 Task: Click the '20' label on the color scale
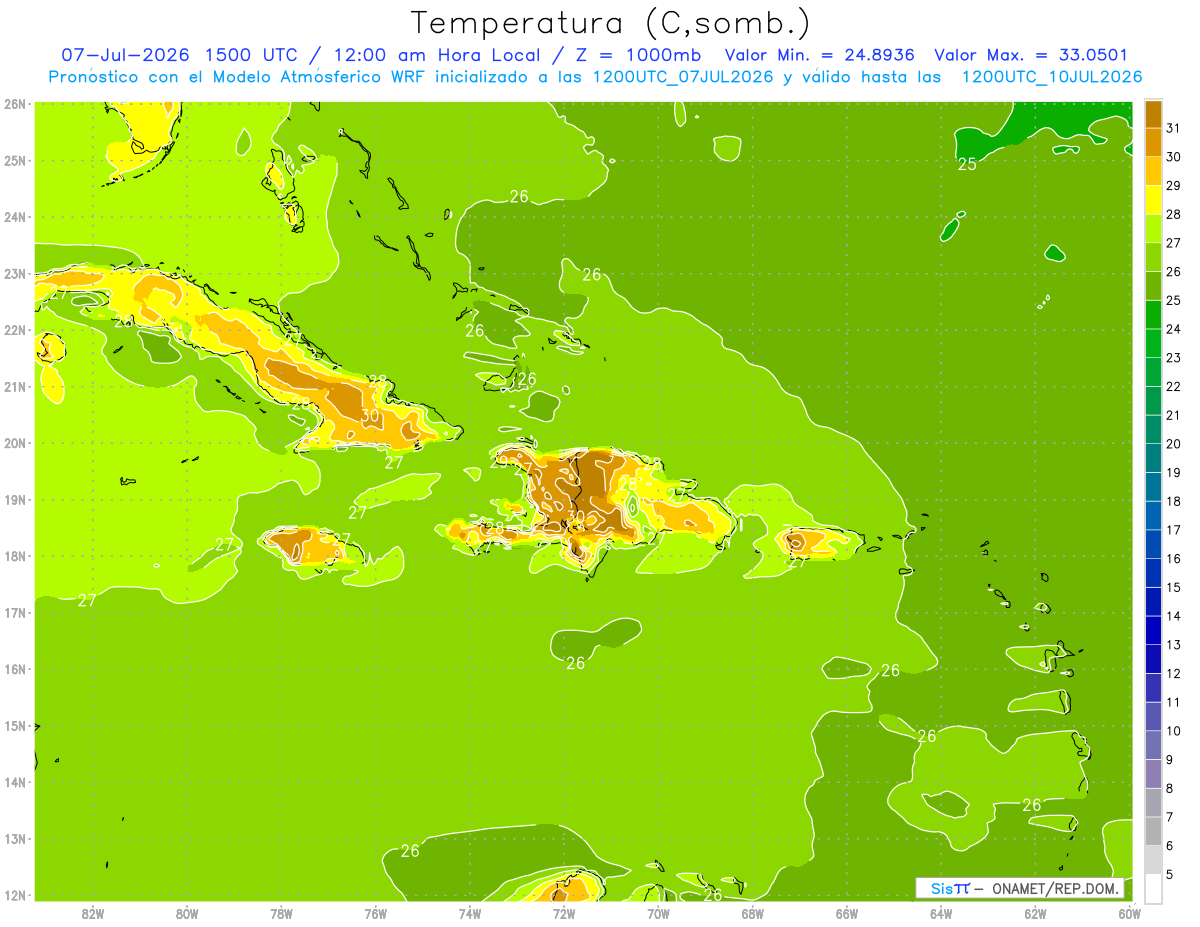1172,444
